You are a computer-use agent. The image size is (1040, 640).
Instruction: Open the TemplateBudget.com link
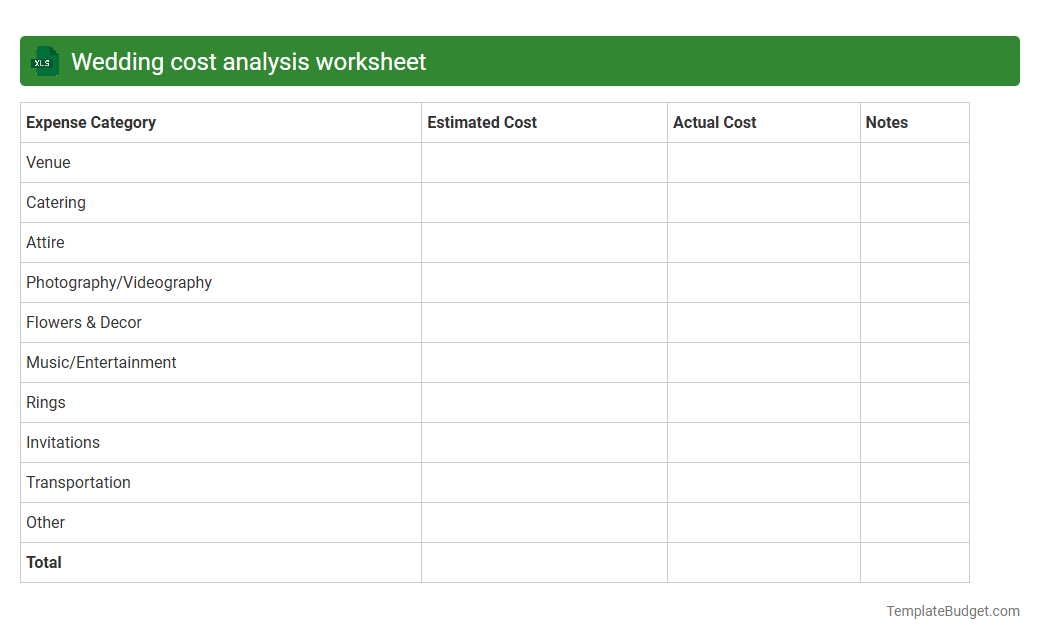click(952, 610)
